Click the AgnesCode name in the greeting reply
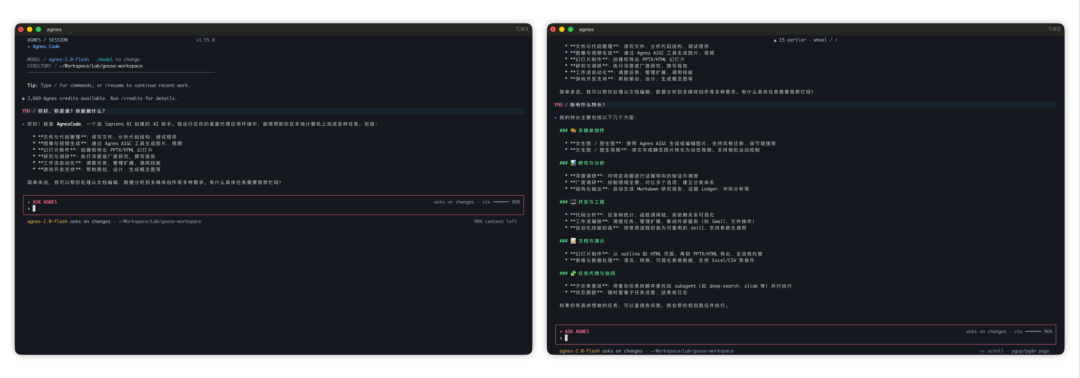 [70, 124]
